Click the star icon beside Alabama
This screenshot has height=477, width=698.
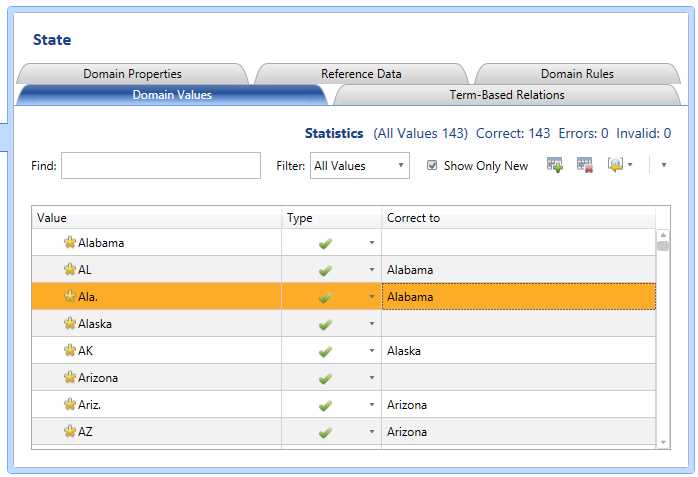70,242
